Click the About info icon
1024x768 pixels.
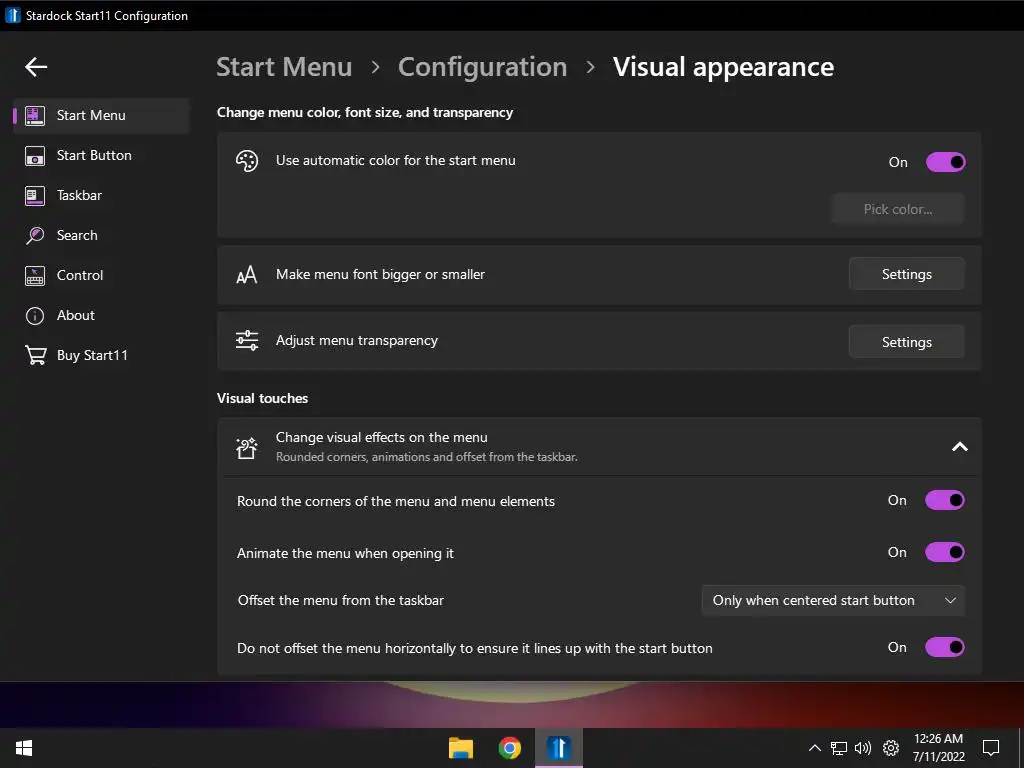click(x=35, y=316)
